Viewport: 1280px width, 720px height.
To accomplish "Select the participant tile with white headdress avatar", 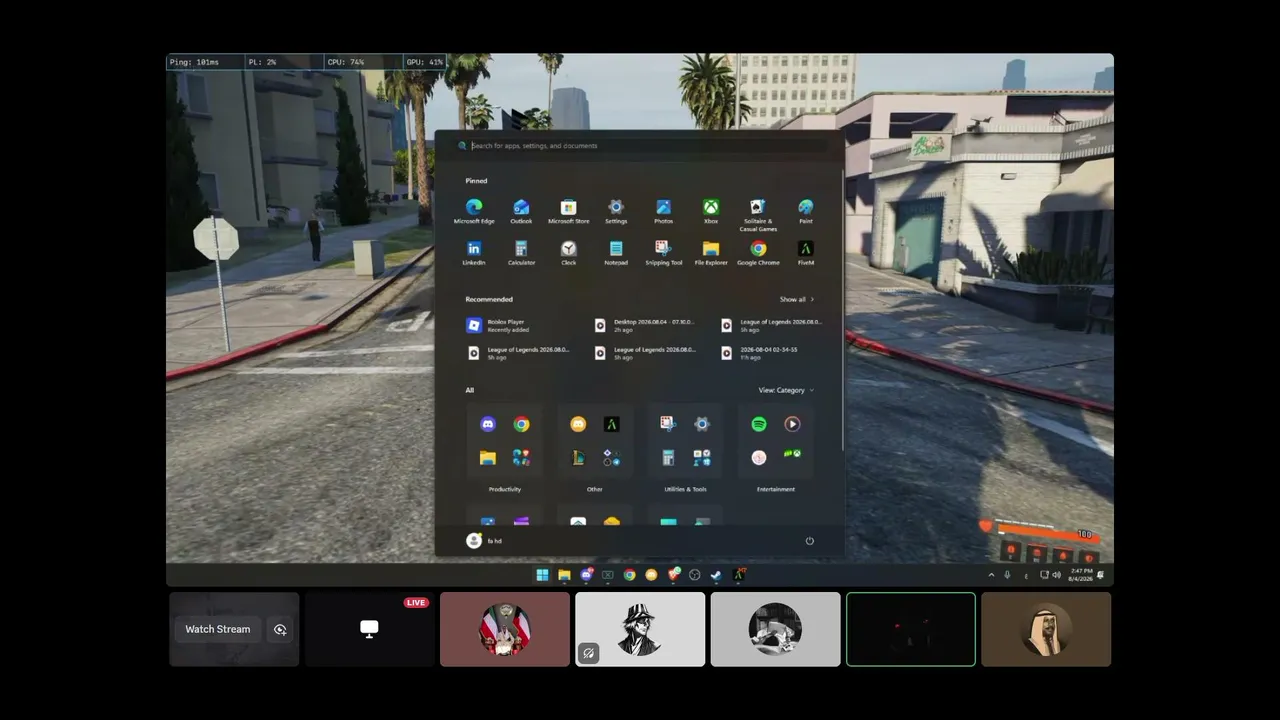I will point(1046,629).
